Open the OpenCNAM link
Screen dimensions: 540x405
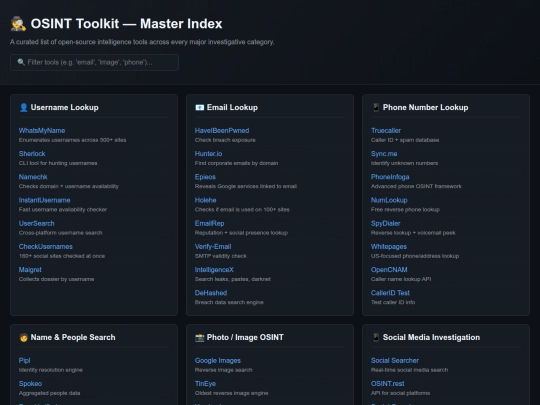pos(389,270)
